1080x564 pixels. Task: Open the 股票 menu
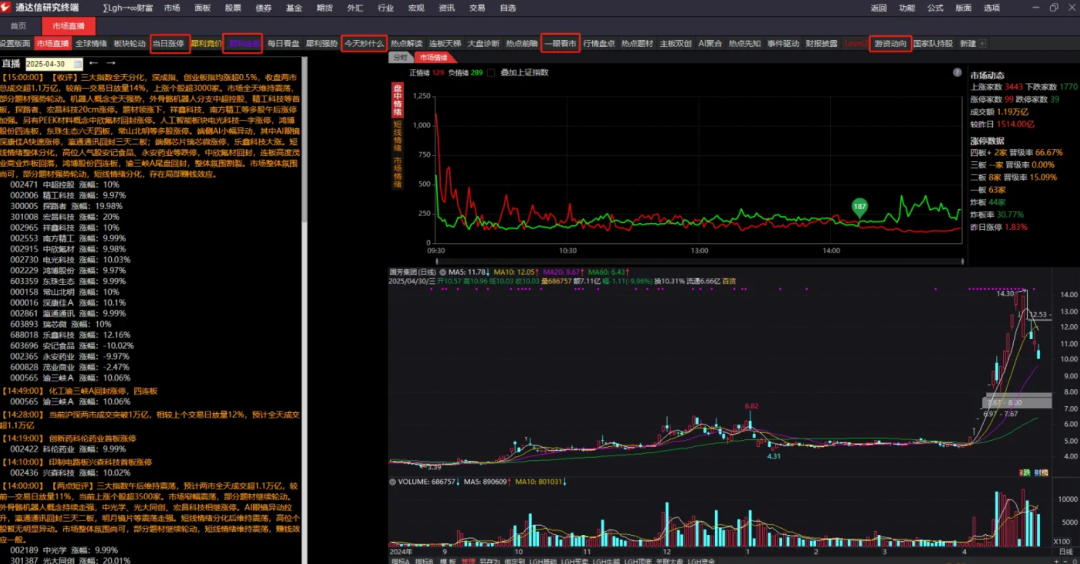[x=233, y=8]
